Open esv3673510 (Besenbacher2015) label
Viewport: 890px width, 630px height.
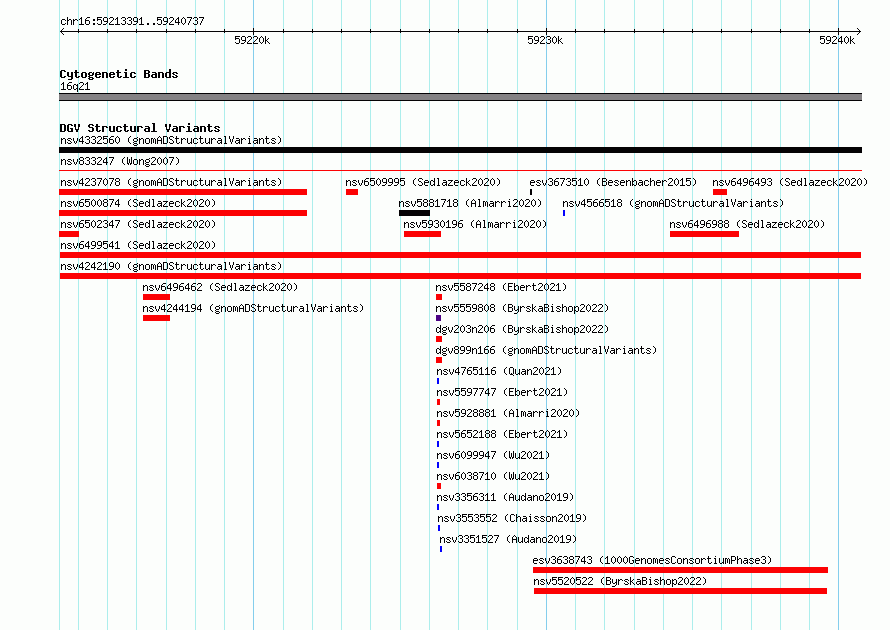pyautogui.click(x=612, y=182)
